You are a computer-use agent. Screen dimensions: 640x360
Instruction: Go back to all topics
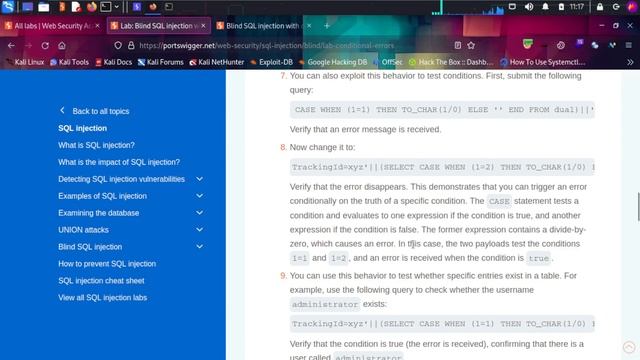[x=95, y=111]
